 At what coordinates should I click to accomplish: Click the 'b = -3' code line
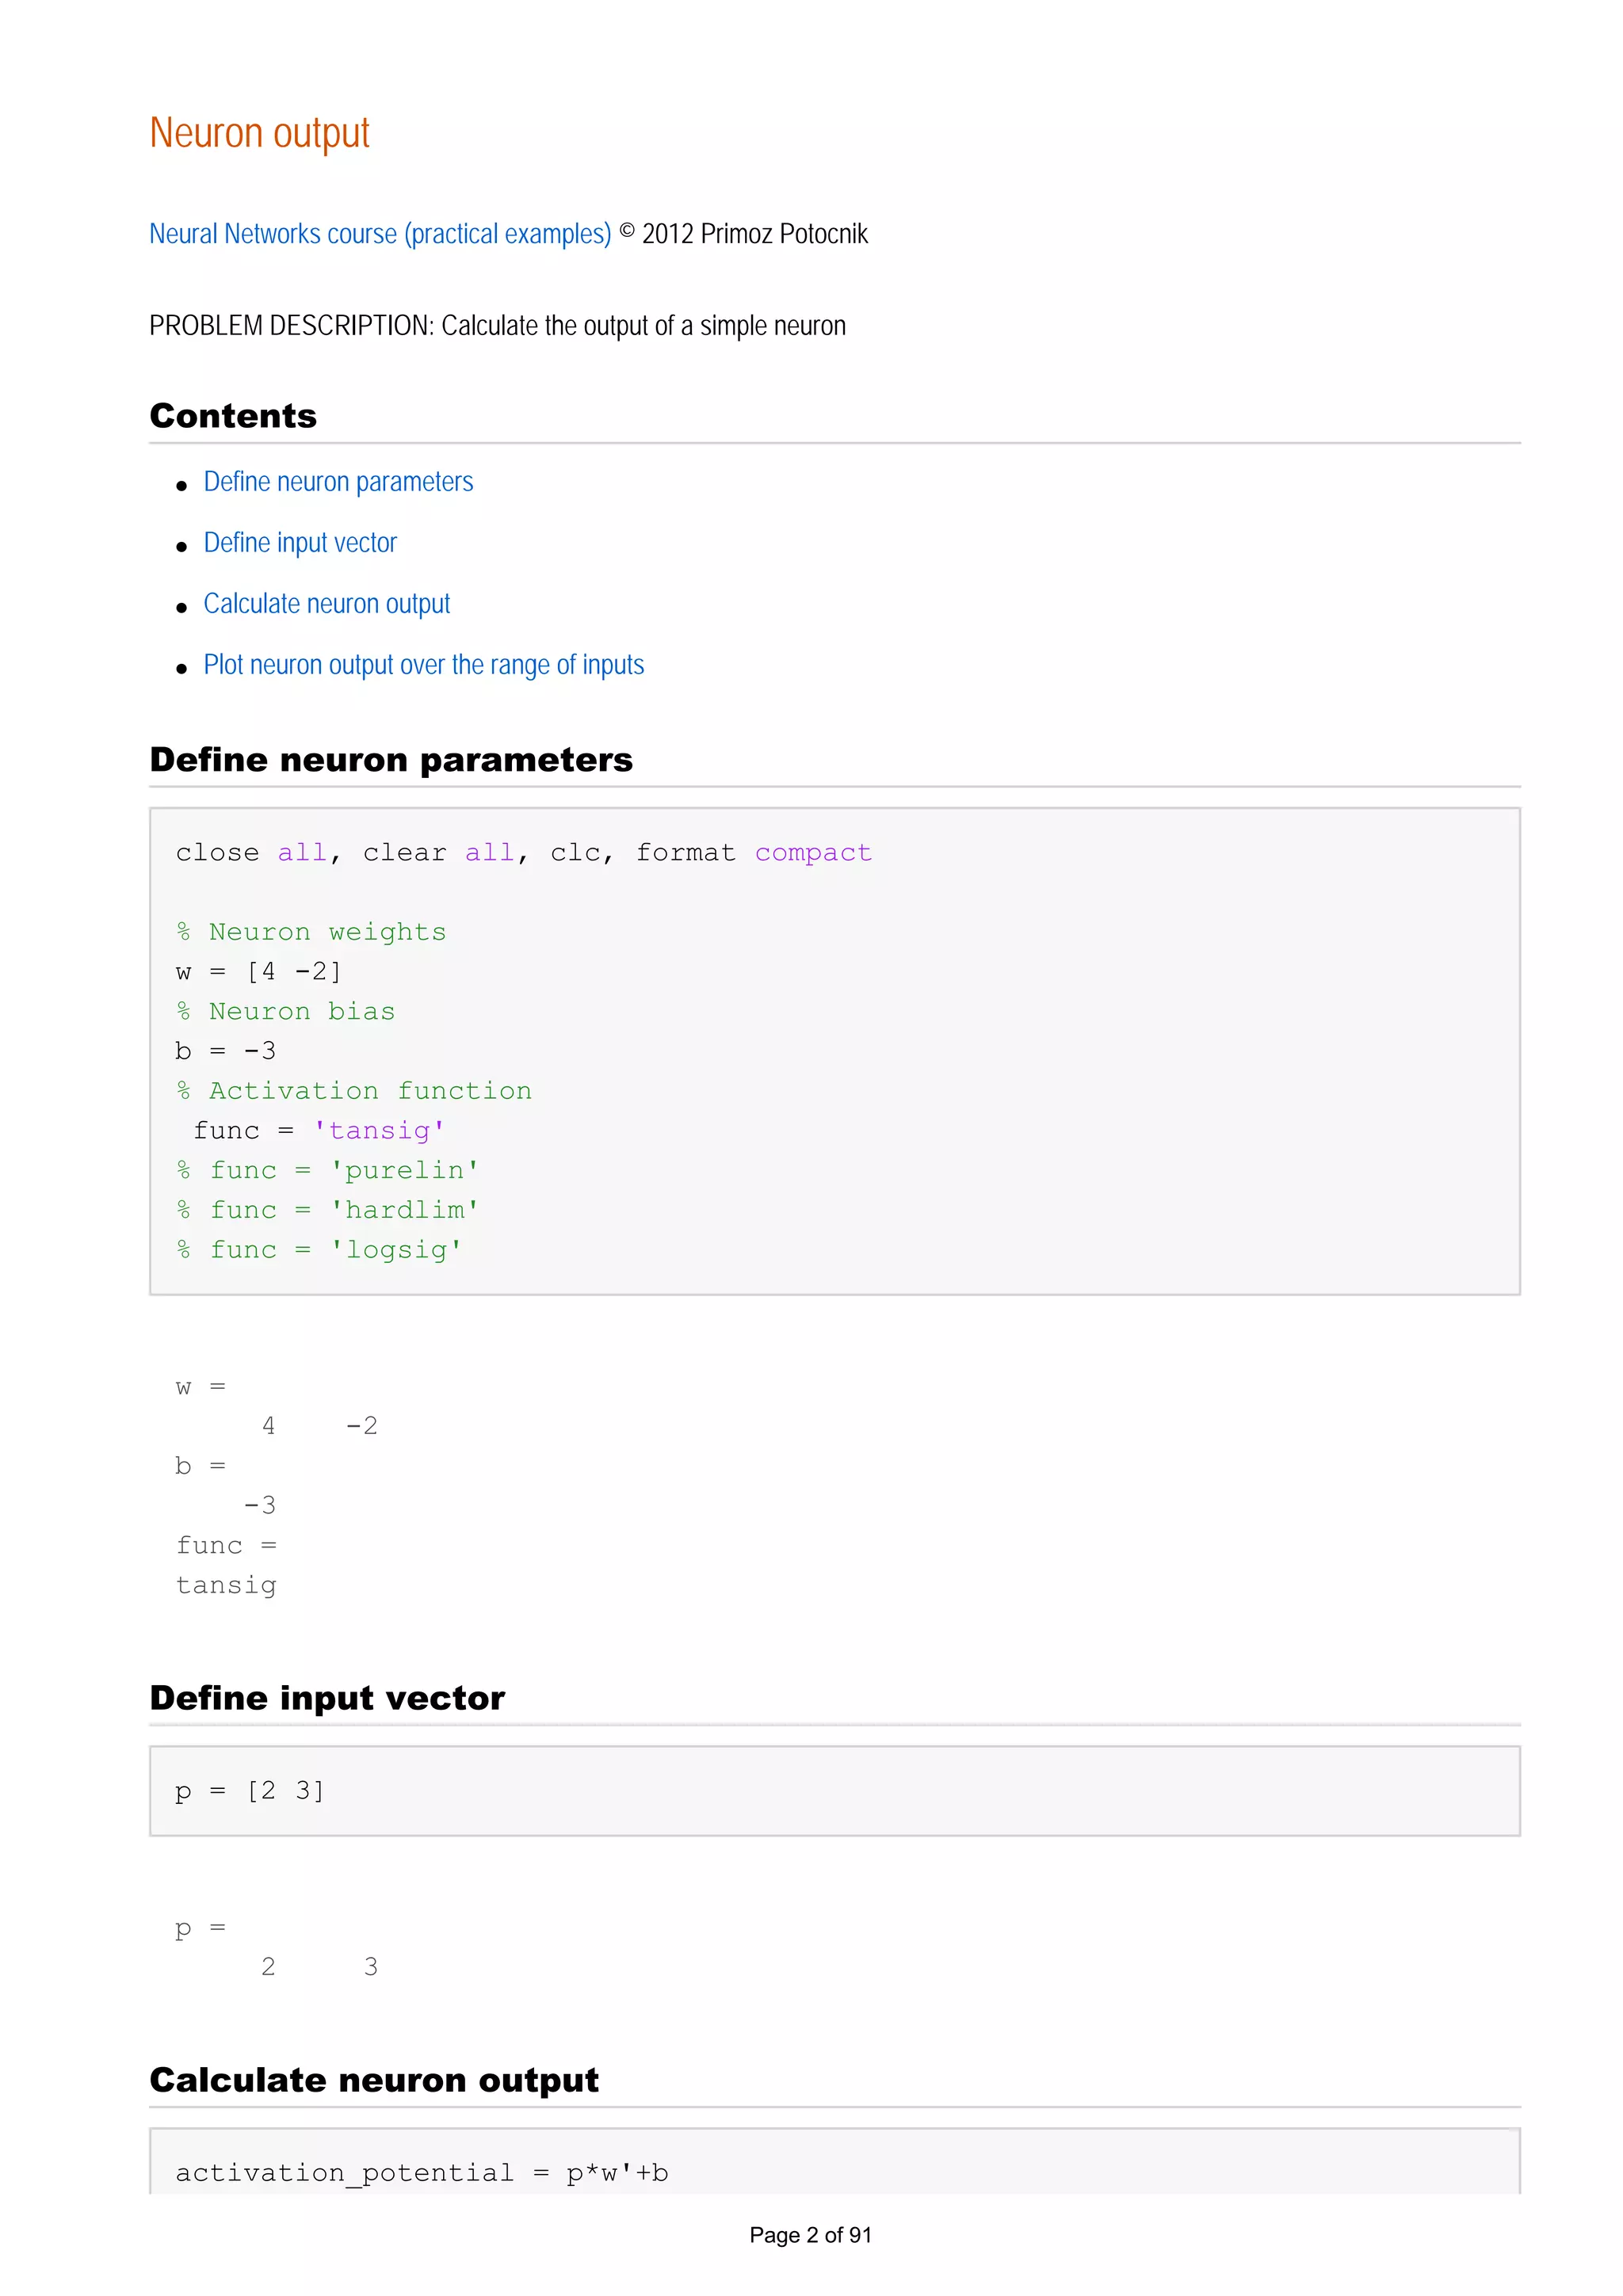pyautogui.click(x=225, y=1051)
